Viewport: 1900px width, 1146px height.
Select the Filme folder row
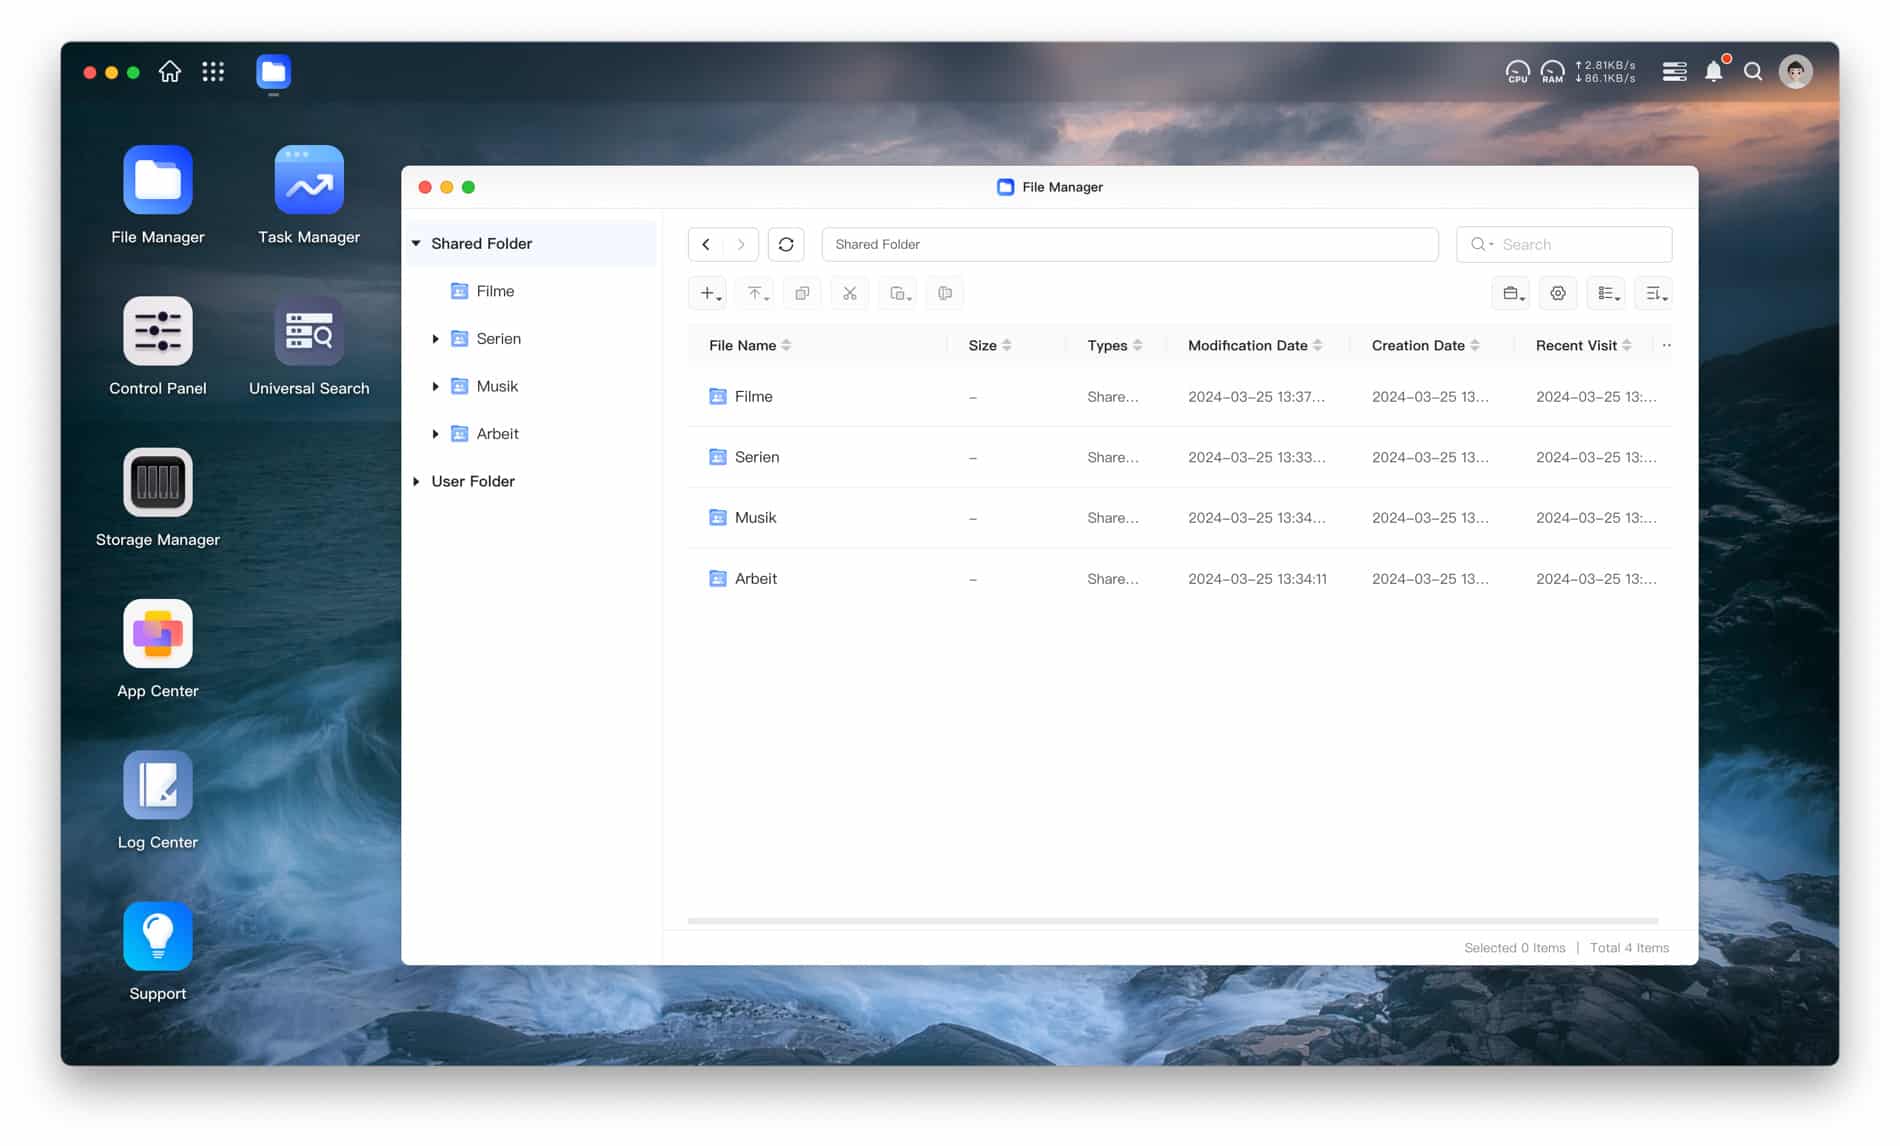pyautogui.click(x=1180, y=397)
